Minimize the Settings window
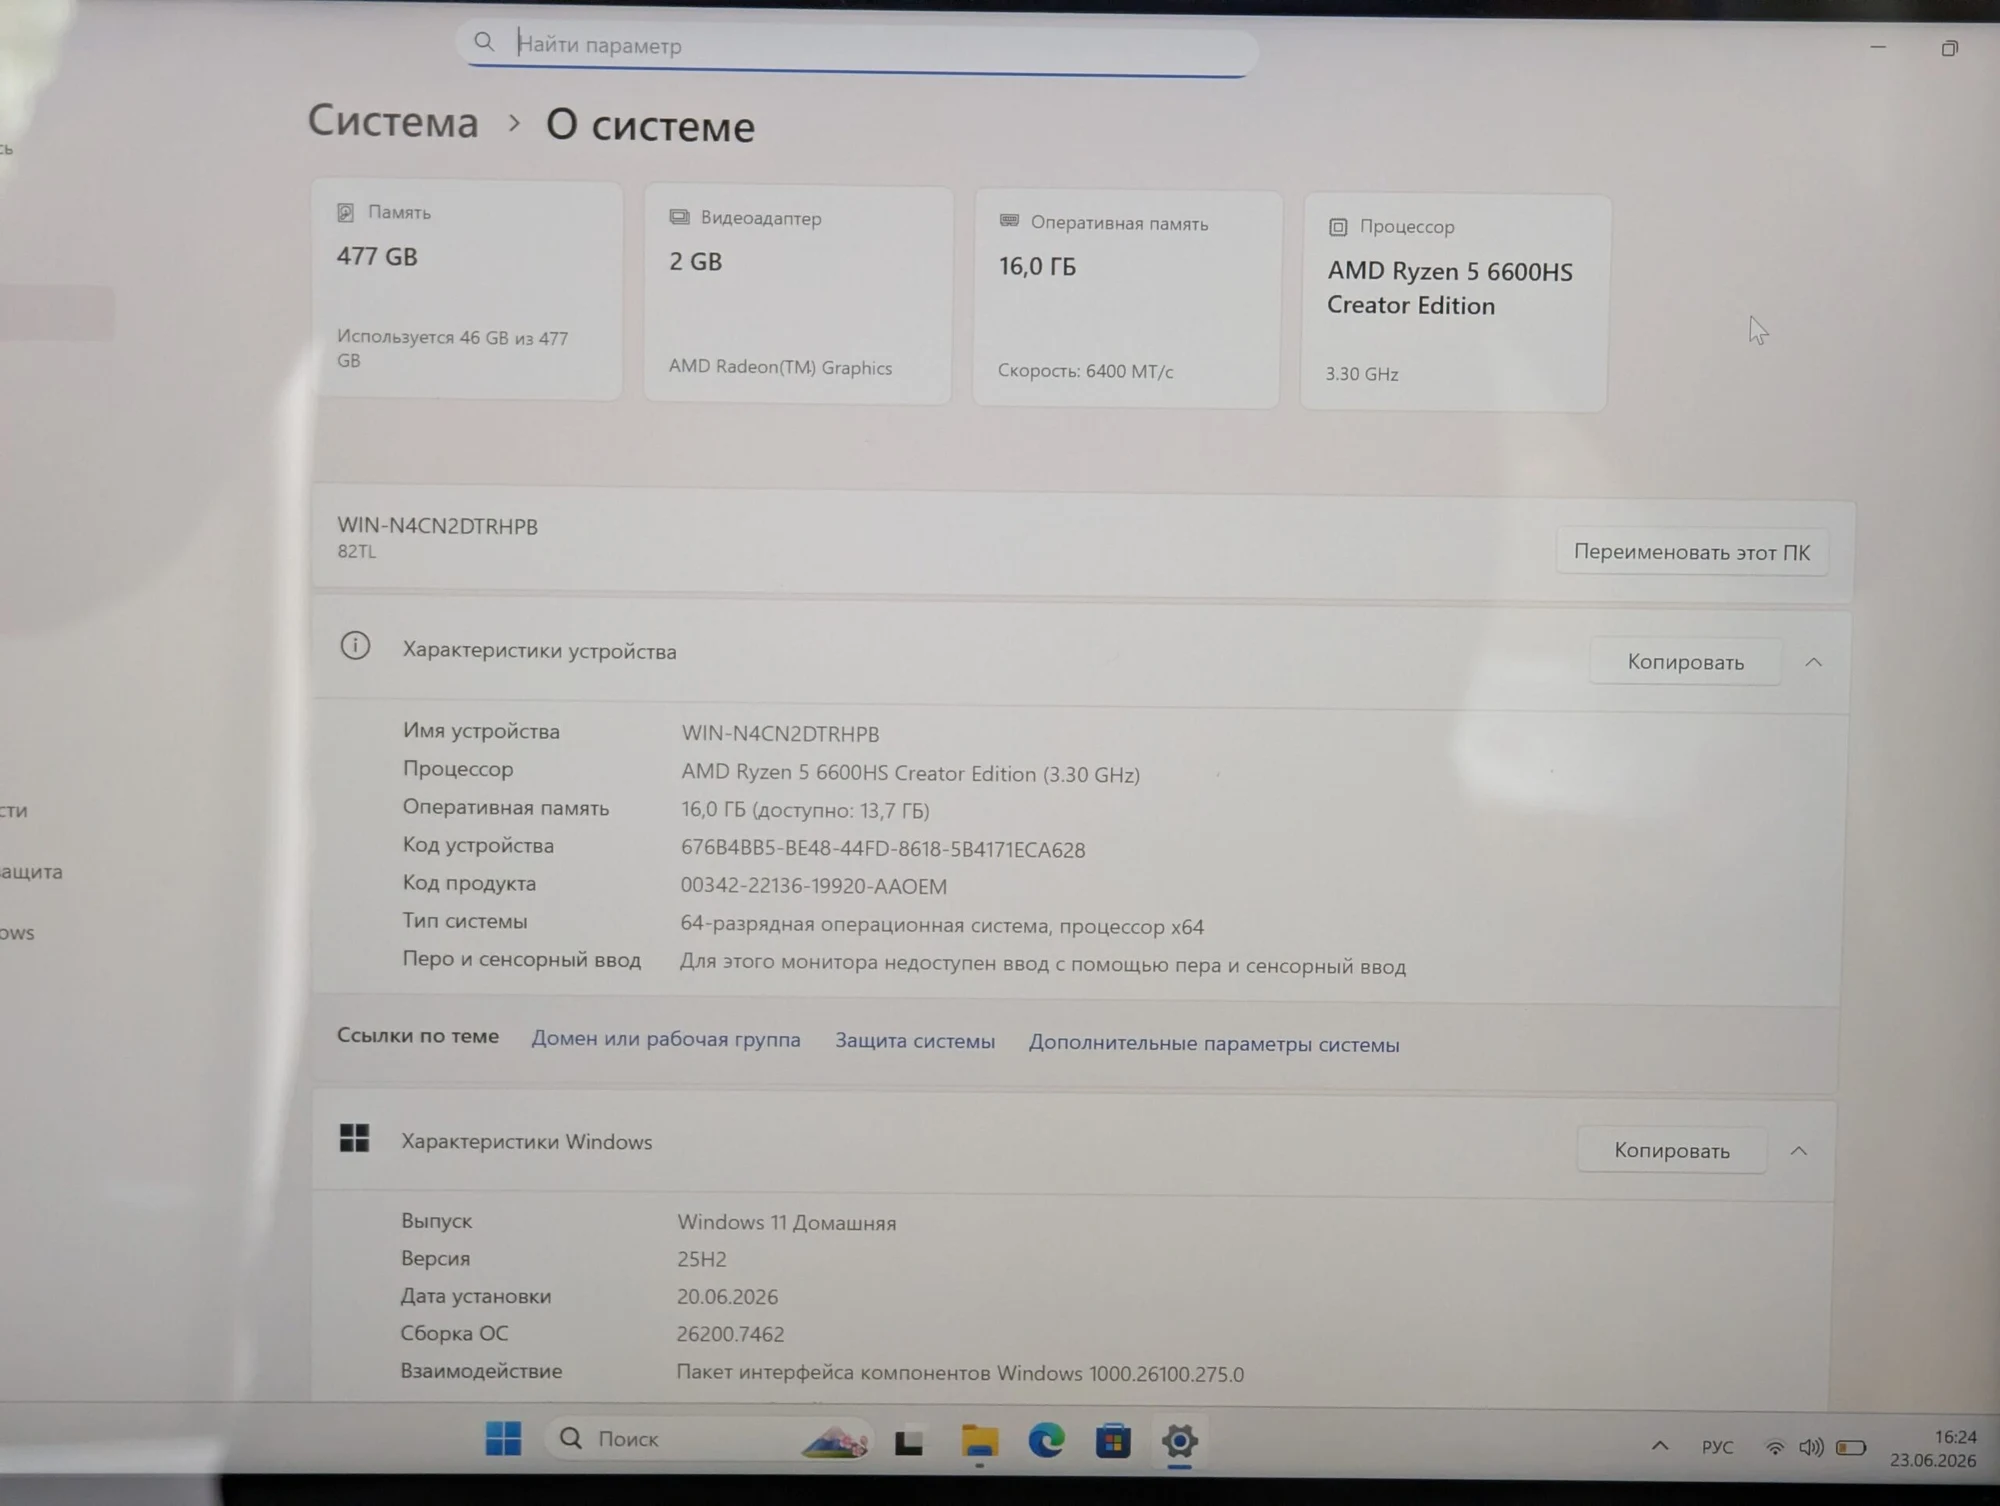2000x1506 pixels. point(1878,47)
